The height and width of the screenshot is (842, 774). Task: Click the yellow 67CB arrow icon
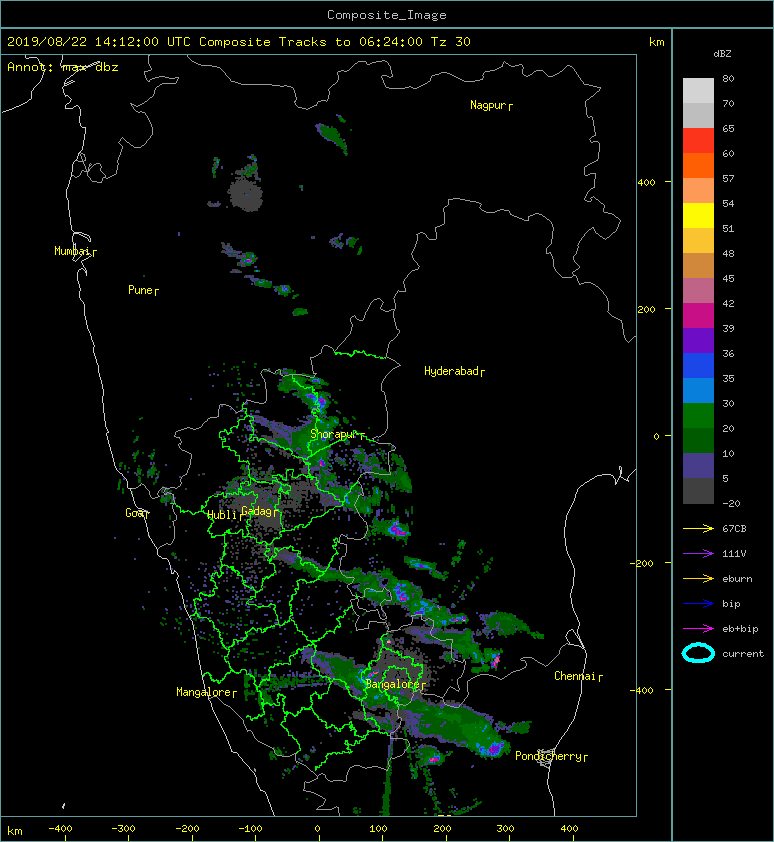(x=698, y=528)
